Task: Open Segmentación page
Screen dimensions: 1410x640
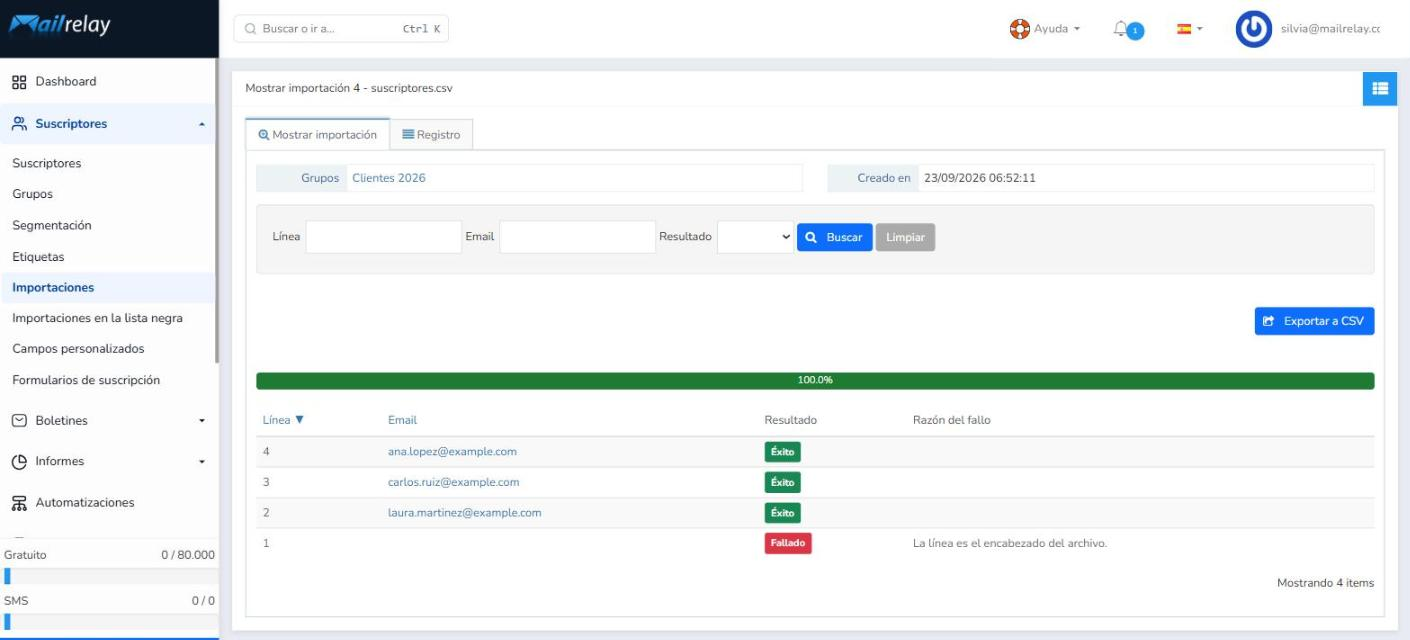Action: (x=52, y=225)
